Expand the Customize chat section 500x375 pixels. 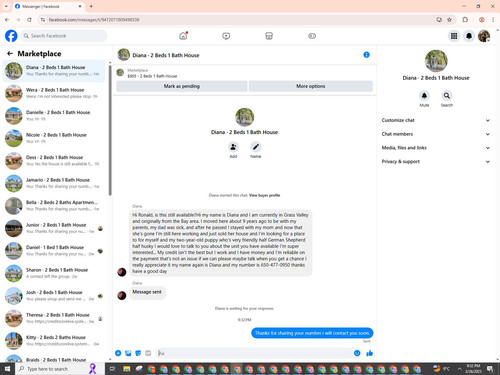click(436, 120)
